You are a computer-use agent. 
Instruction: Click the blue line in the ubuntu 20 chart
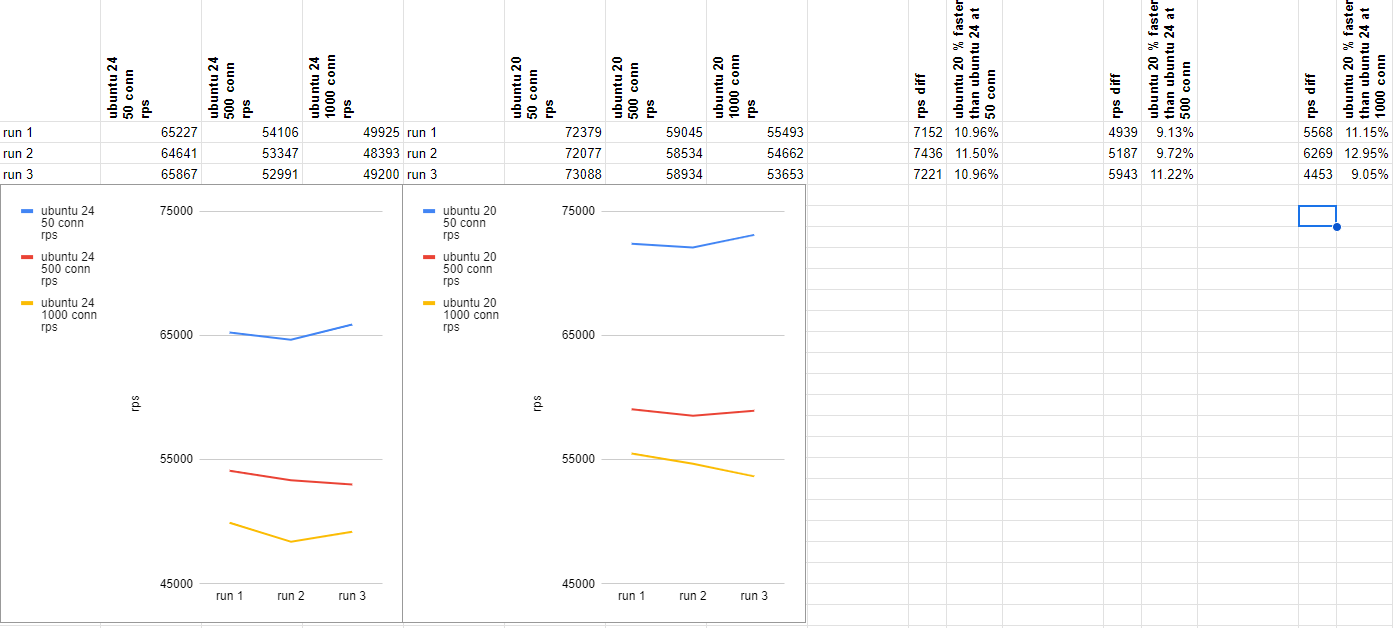692,246
